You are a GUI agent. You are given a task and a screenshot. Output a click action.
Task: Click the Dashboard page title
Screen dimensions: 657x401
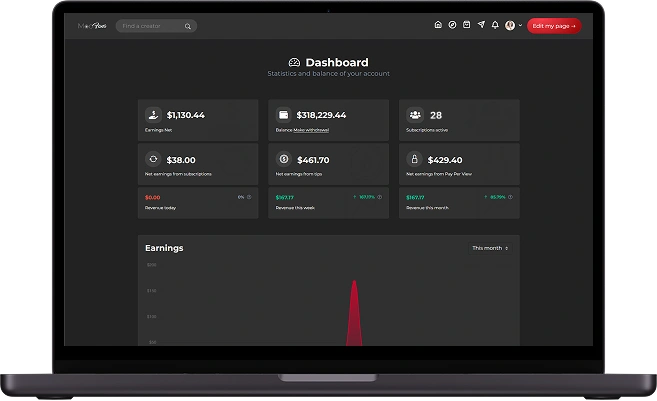pyautogui.click(x=337, y=62)
